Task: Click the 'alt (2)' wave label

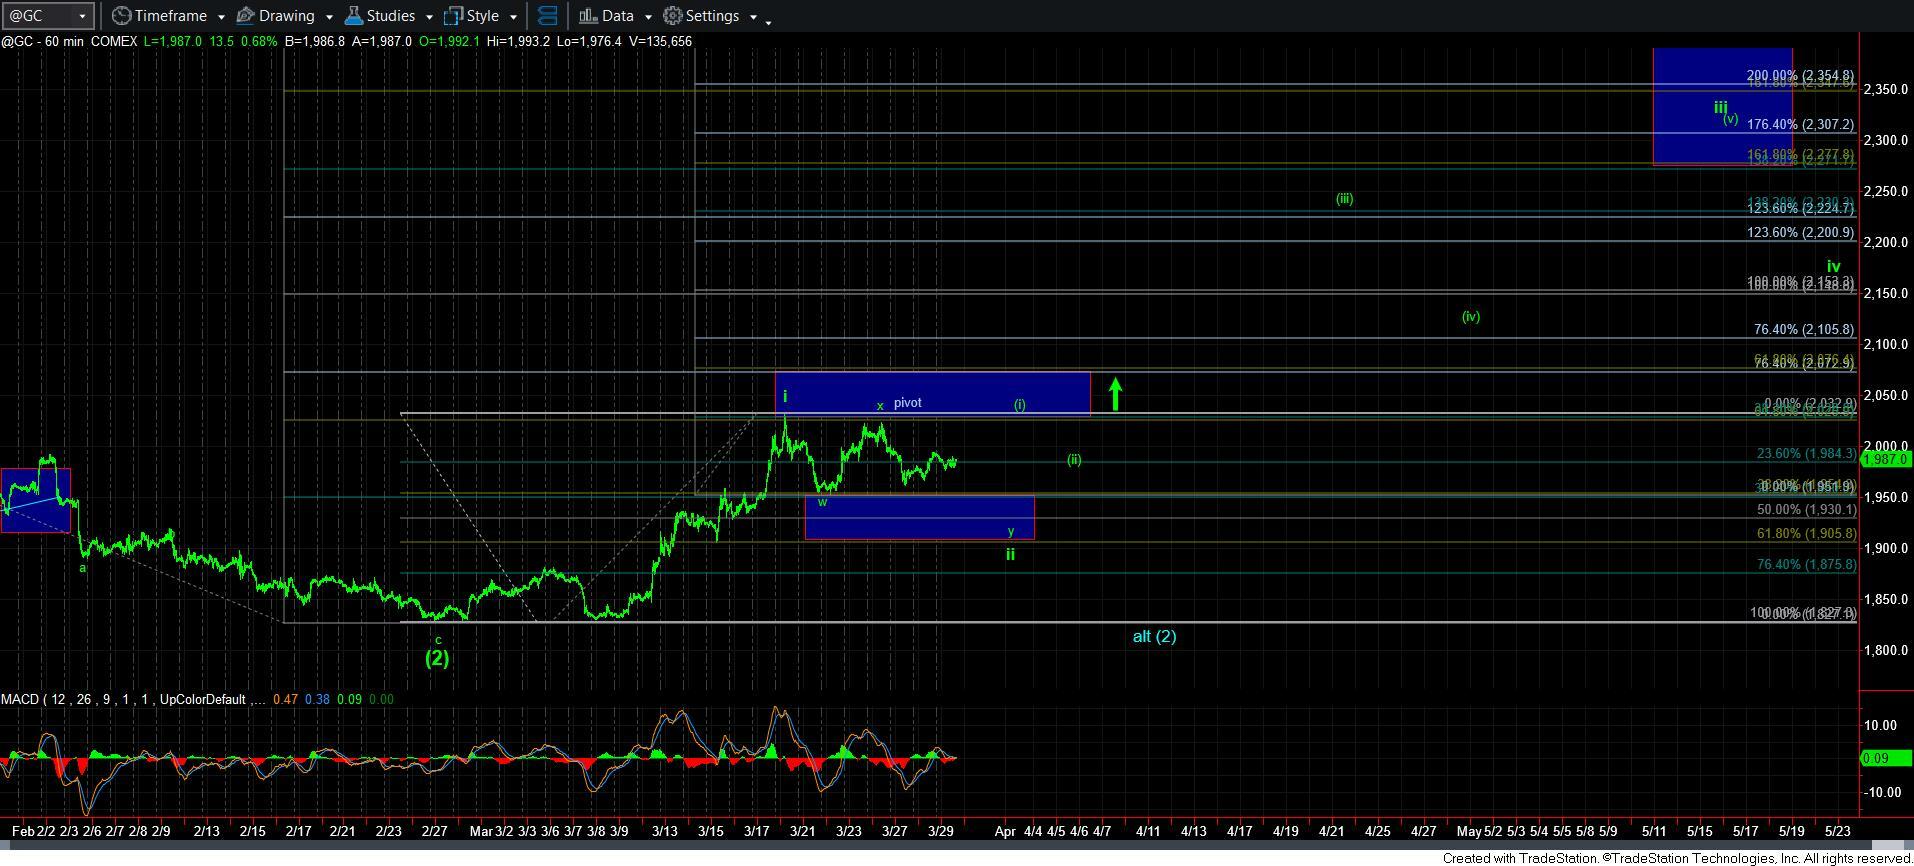Action: [1154, 636]
